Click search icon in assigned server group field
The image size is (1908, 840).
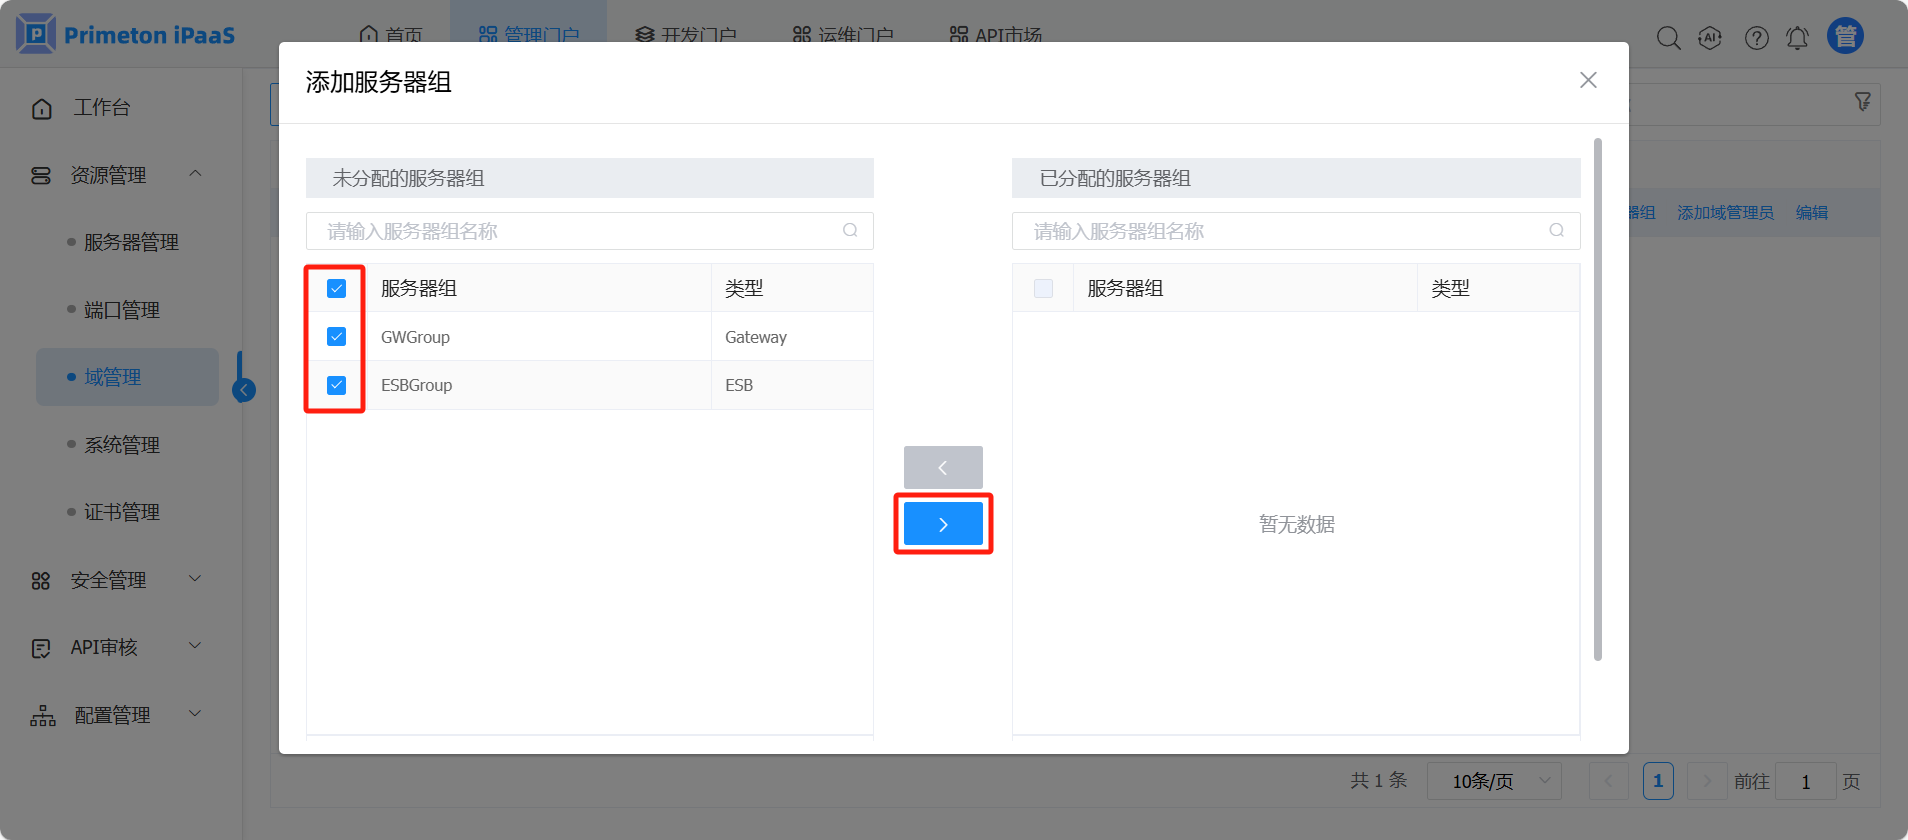point(1556,230)
